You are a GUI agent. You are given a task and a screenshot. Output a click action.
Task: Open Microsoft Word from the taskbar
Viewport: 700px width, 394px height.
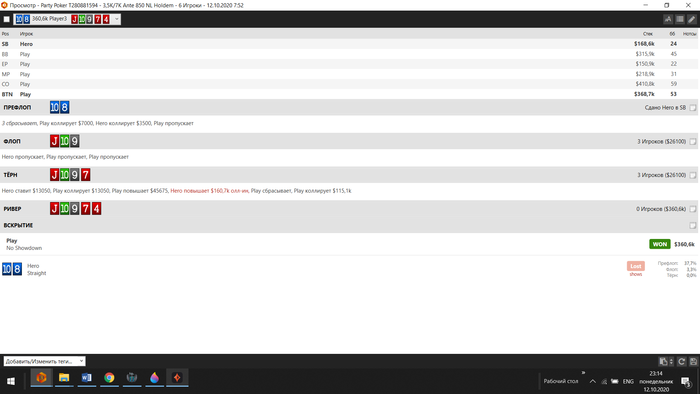87,378
